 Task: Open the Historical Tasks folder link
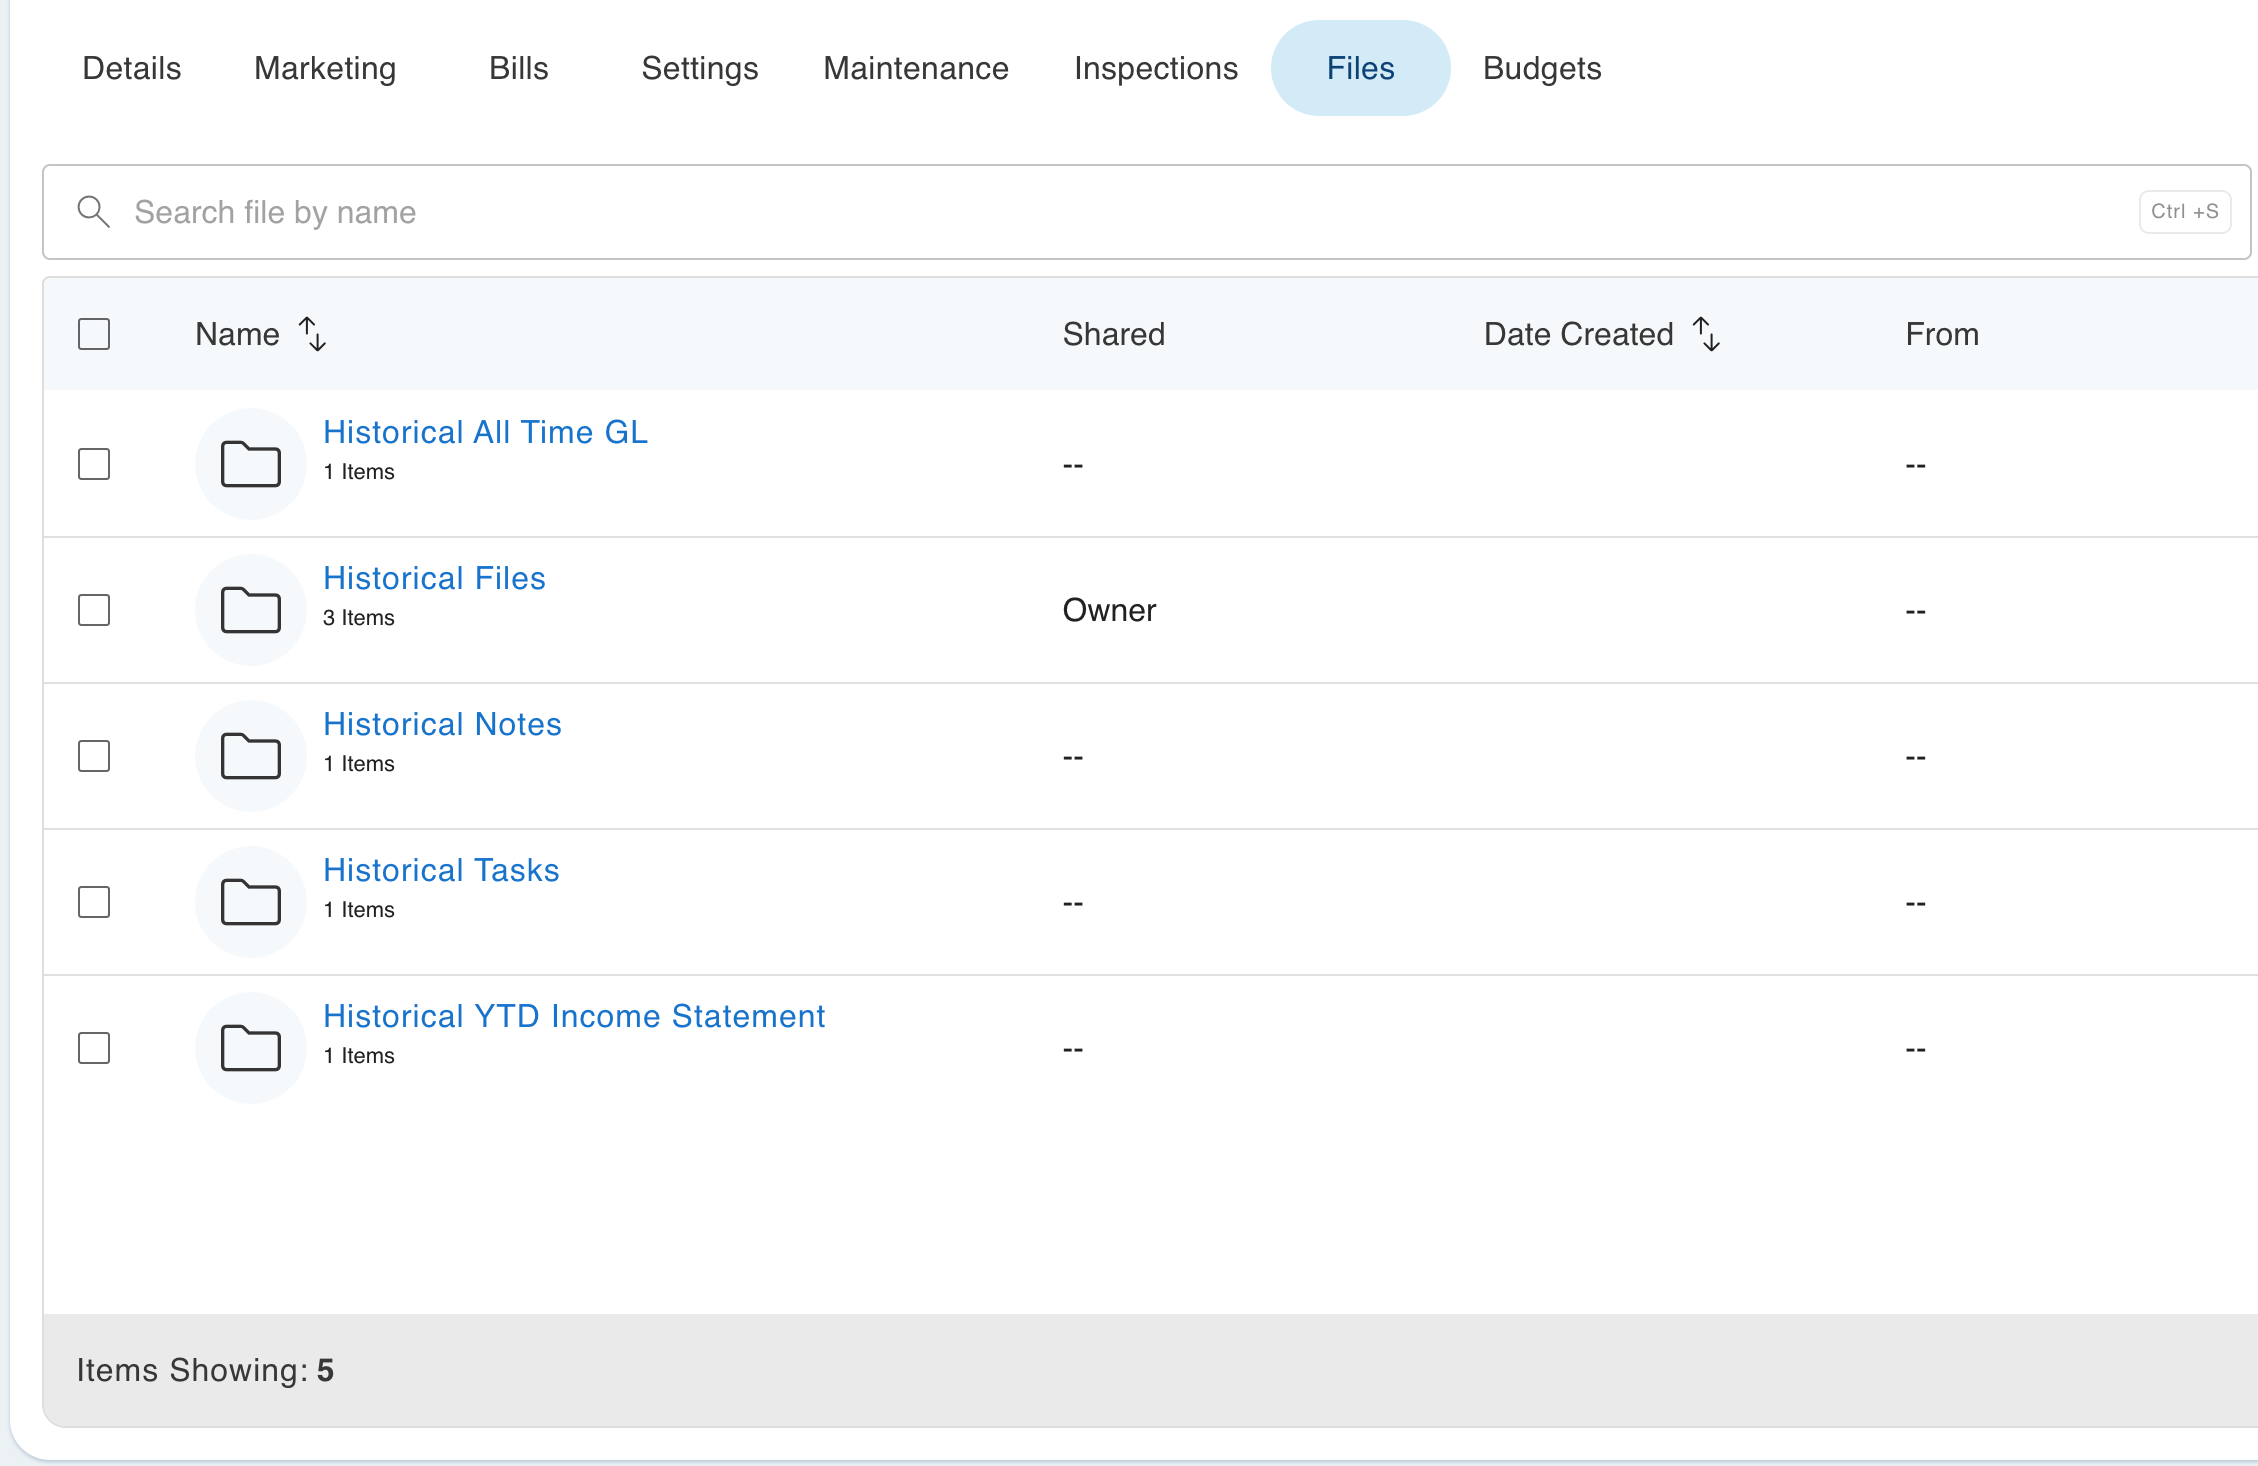(441, 870)
